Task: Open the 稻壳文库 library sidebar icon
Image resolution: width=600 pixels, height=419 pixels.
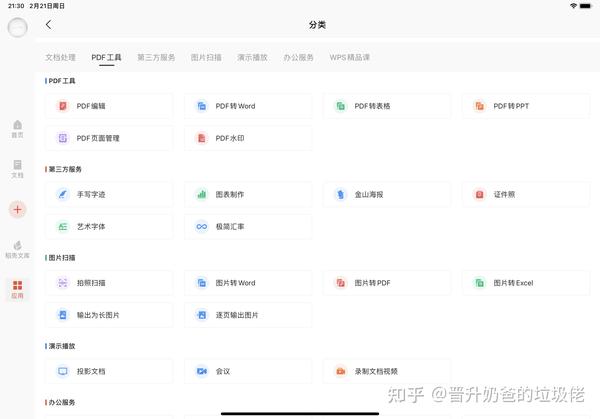Action: pyautogui.click(x=17, y=249)
